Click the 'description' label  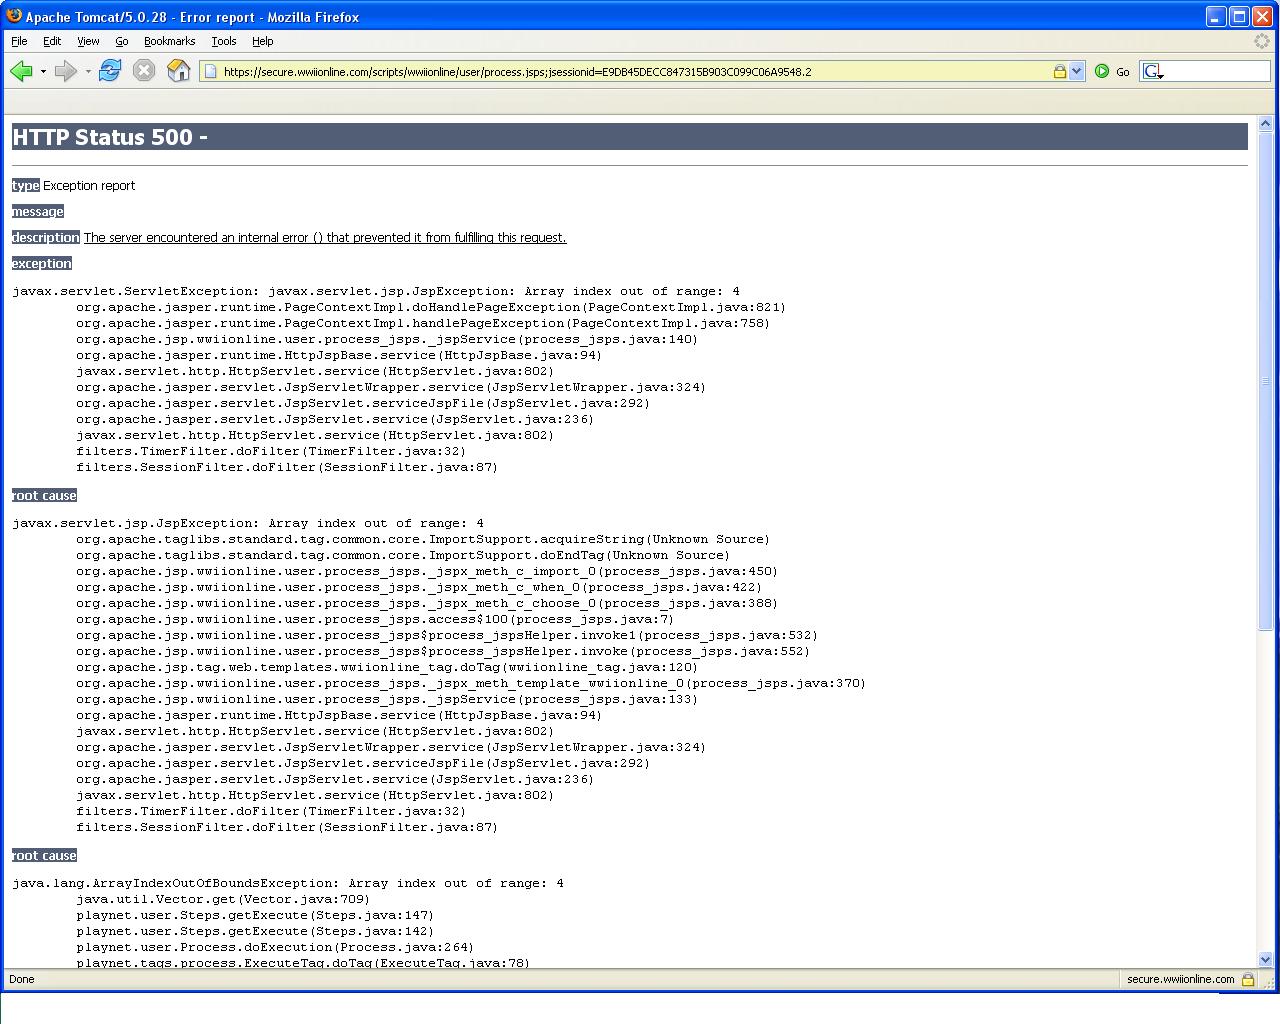[46, 238]
